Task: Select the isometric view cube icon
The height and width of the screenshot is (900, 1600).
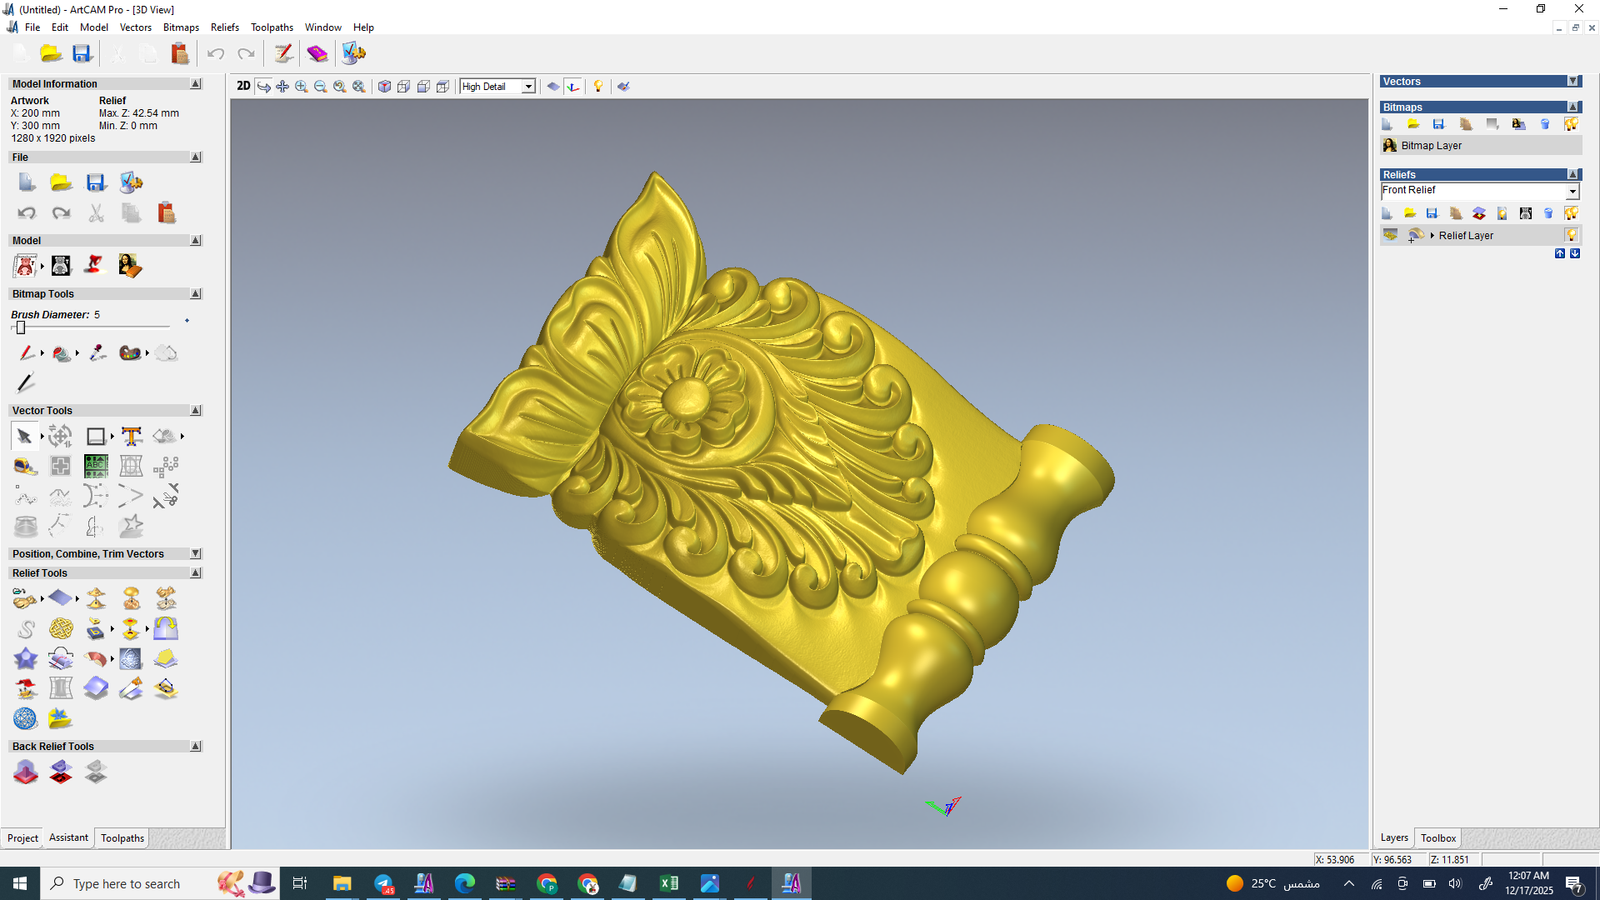Action: (384, 87)
